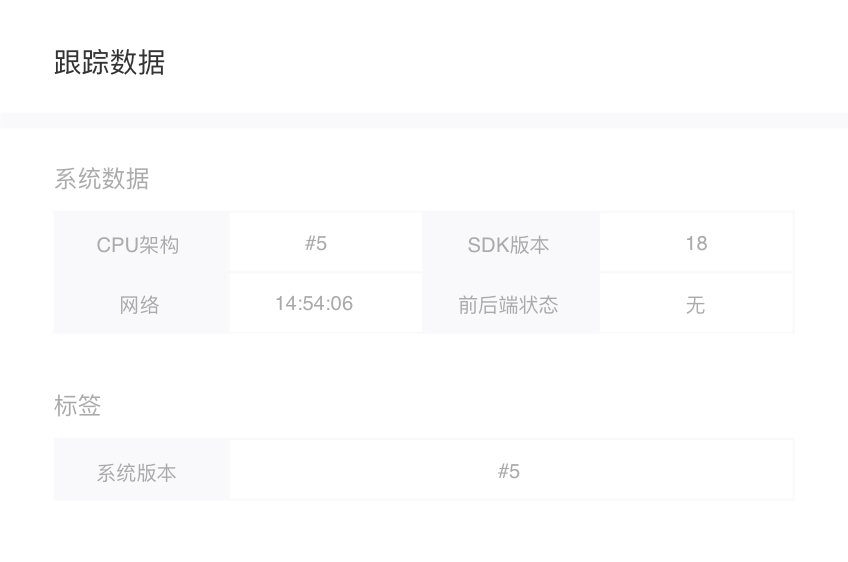Screen dimensions: 848x562
Task: Click the 前后端状态 label cell
Action: pos(511,303)
